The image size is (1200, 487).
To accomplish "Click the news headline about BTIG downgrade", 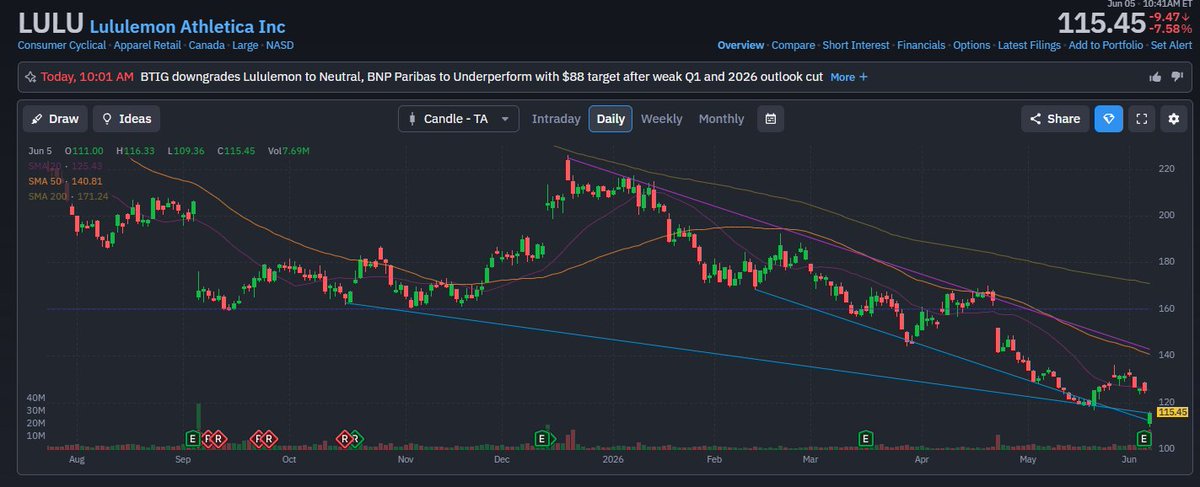I will (482, 77).
